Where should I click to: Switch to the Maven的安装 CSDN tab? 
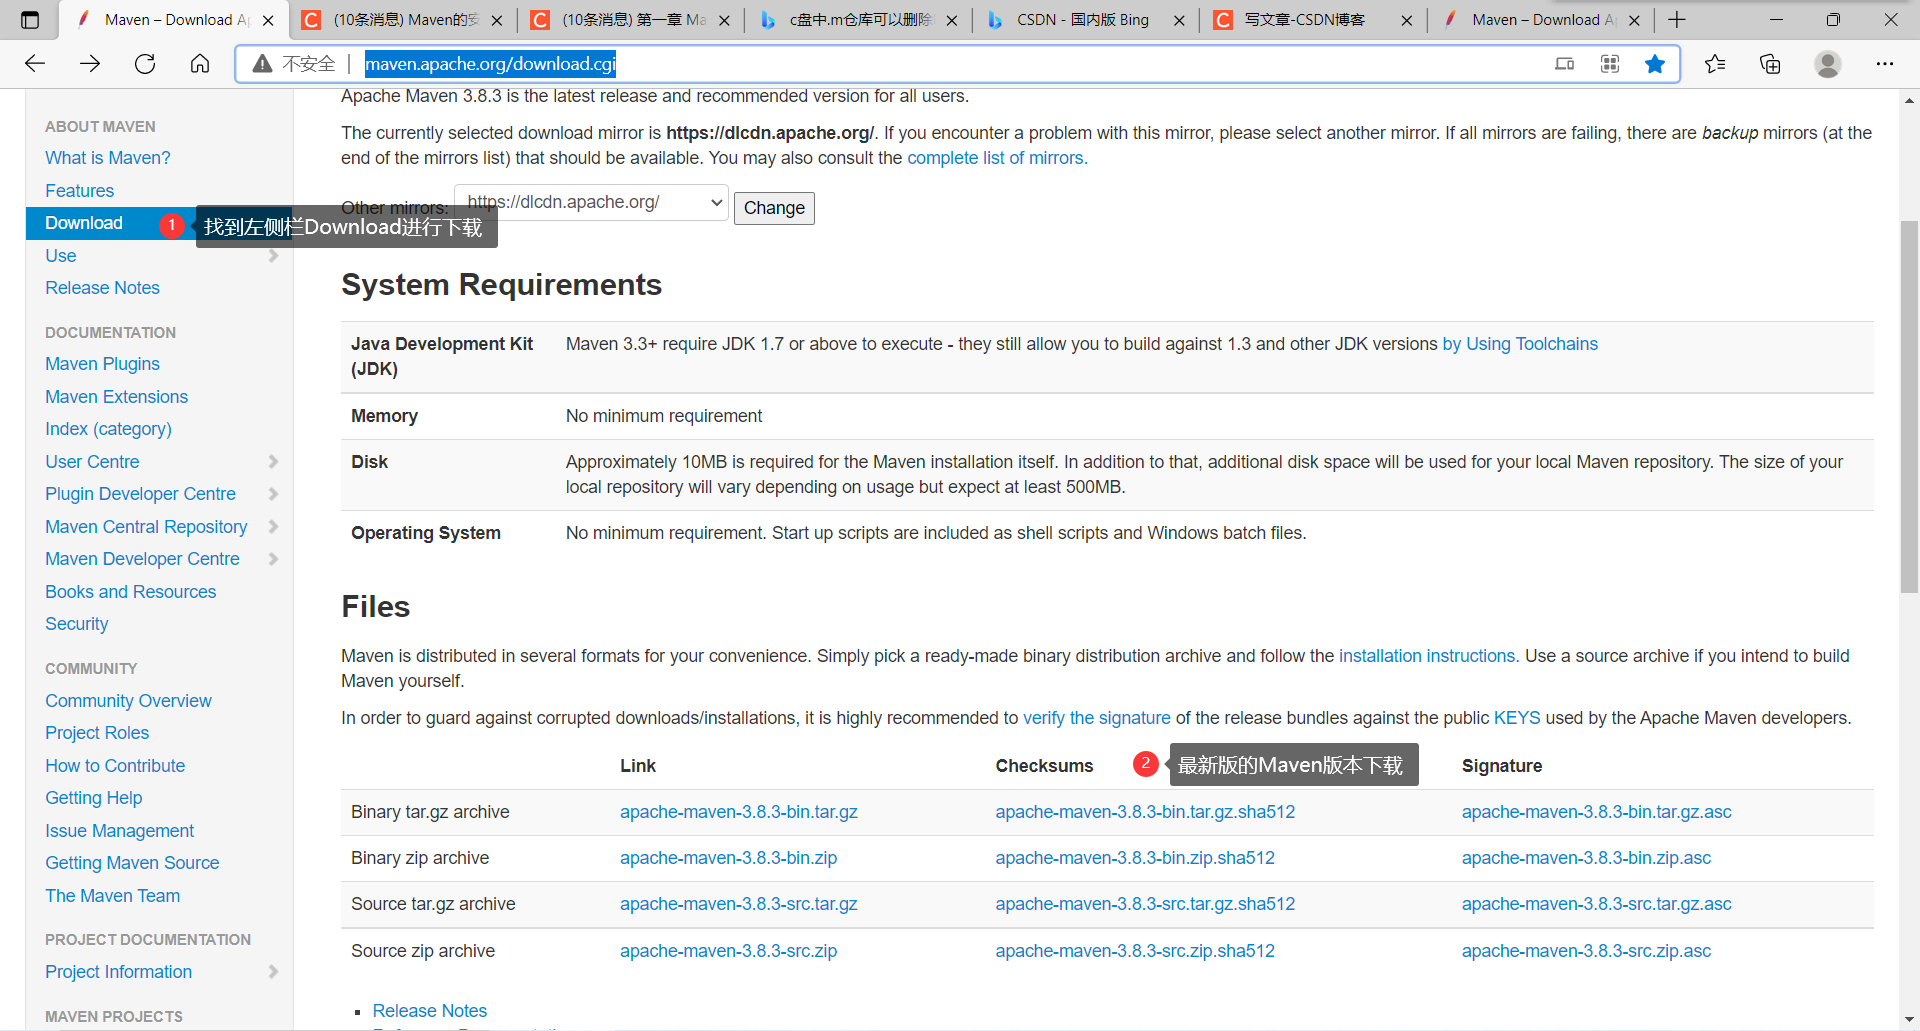(x=405, y=20)
